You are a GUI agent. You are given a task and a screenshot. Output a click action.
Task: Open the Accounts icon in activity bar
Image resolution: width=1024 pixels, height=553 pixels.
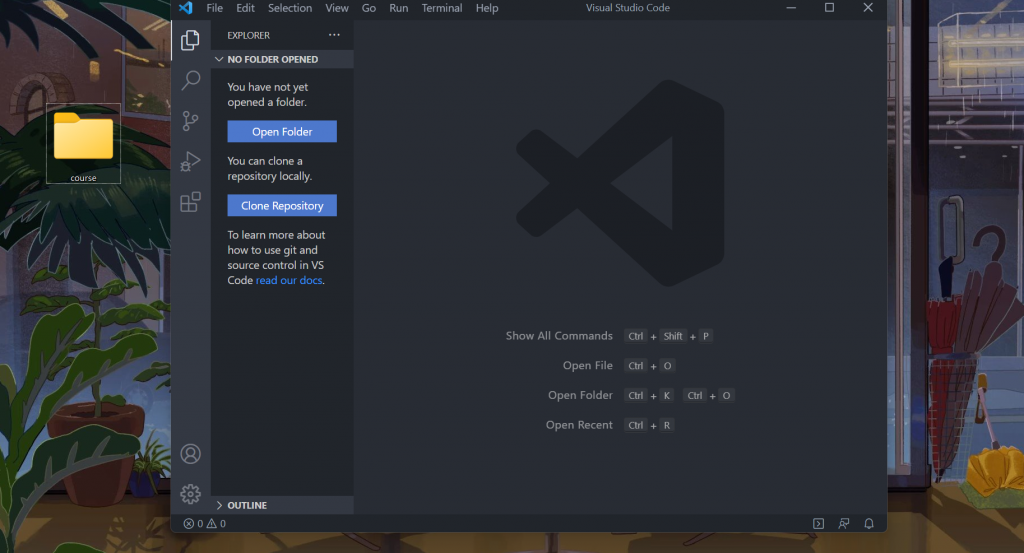point(191,454)
